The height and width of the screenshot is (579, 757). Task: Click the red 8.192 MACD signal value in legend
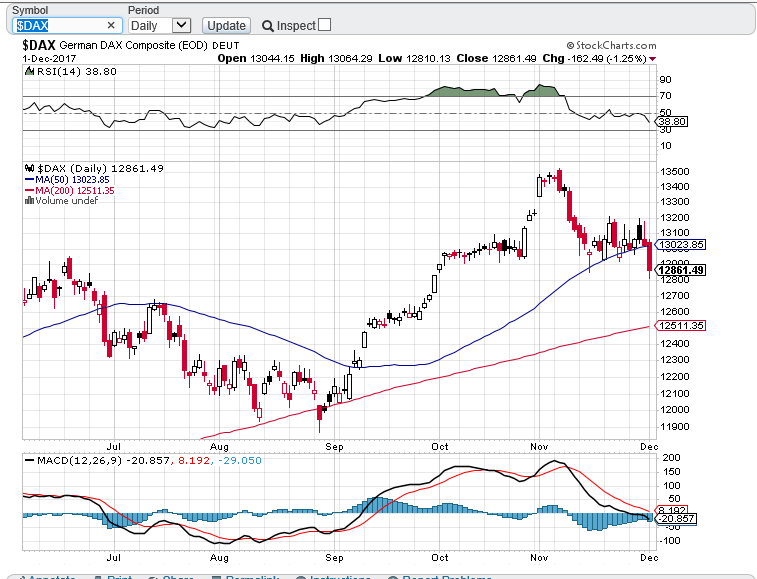[194, 461]
